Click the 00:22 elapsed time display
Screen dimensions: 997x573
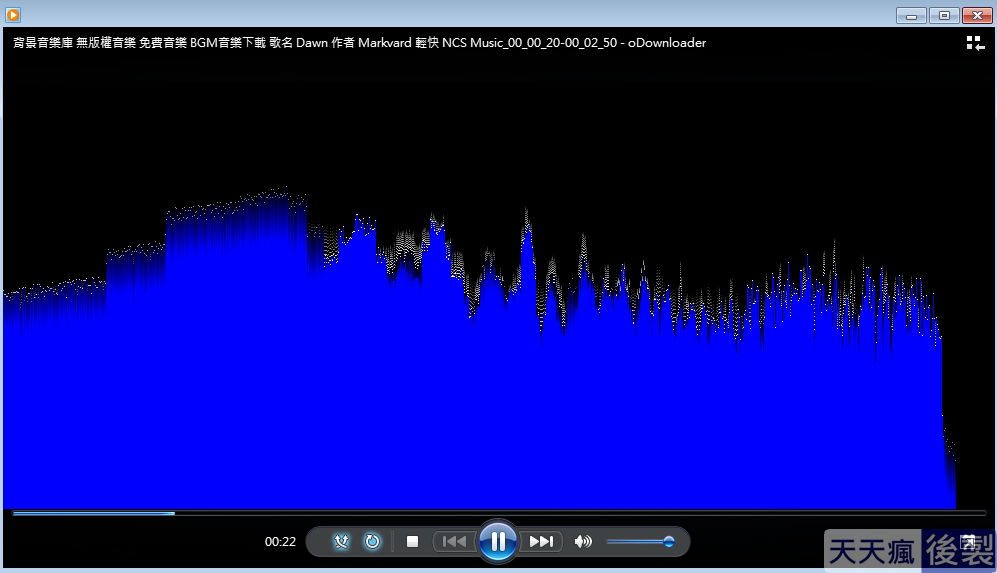point(280,542)
